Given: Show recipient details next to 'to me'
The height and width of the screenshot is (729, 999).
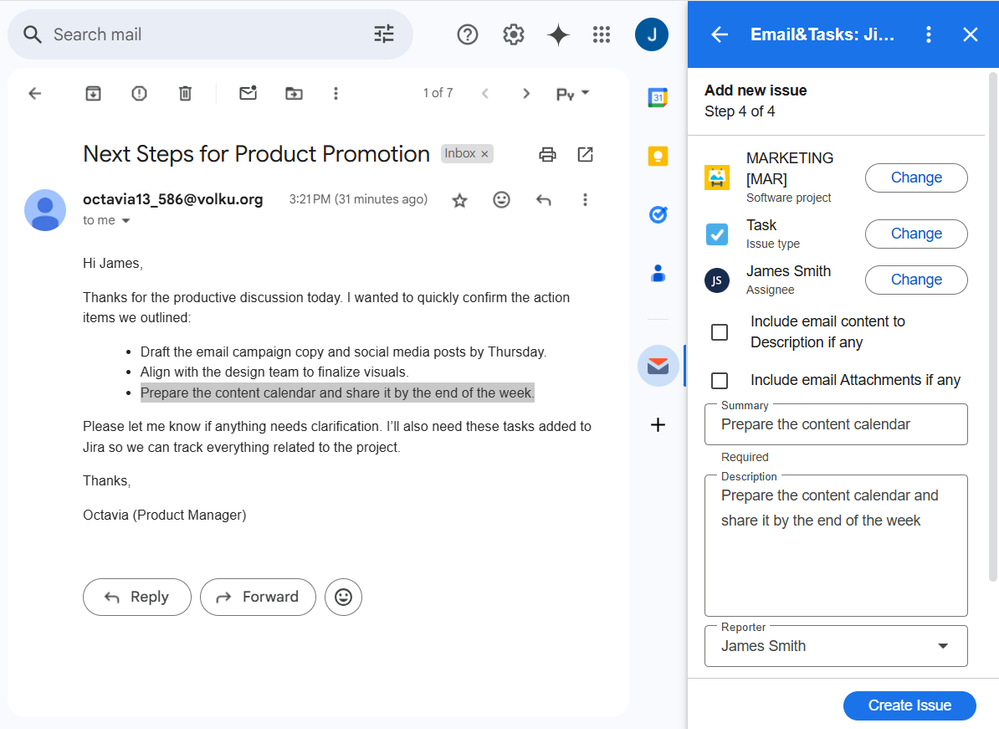Looking at the screenshot, I should [126, 220].
